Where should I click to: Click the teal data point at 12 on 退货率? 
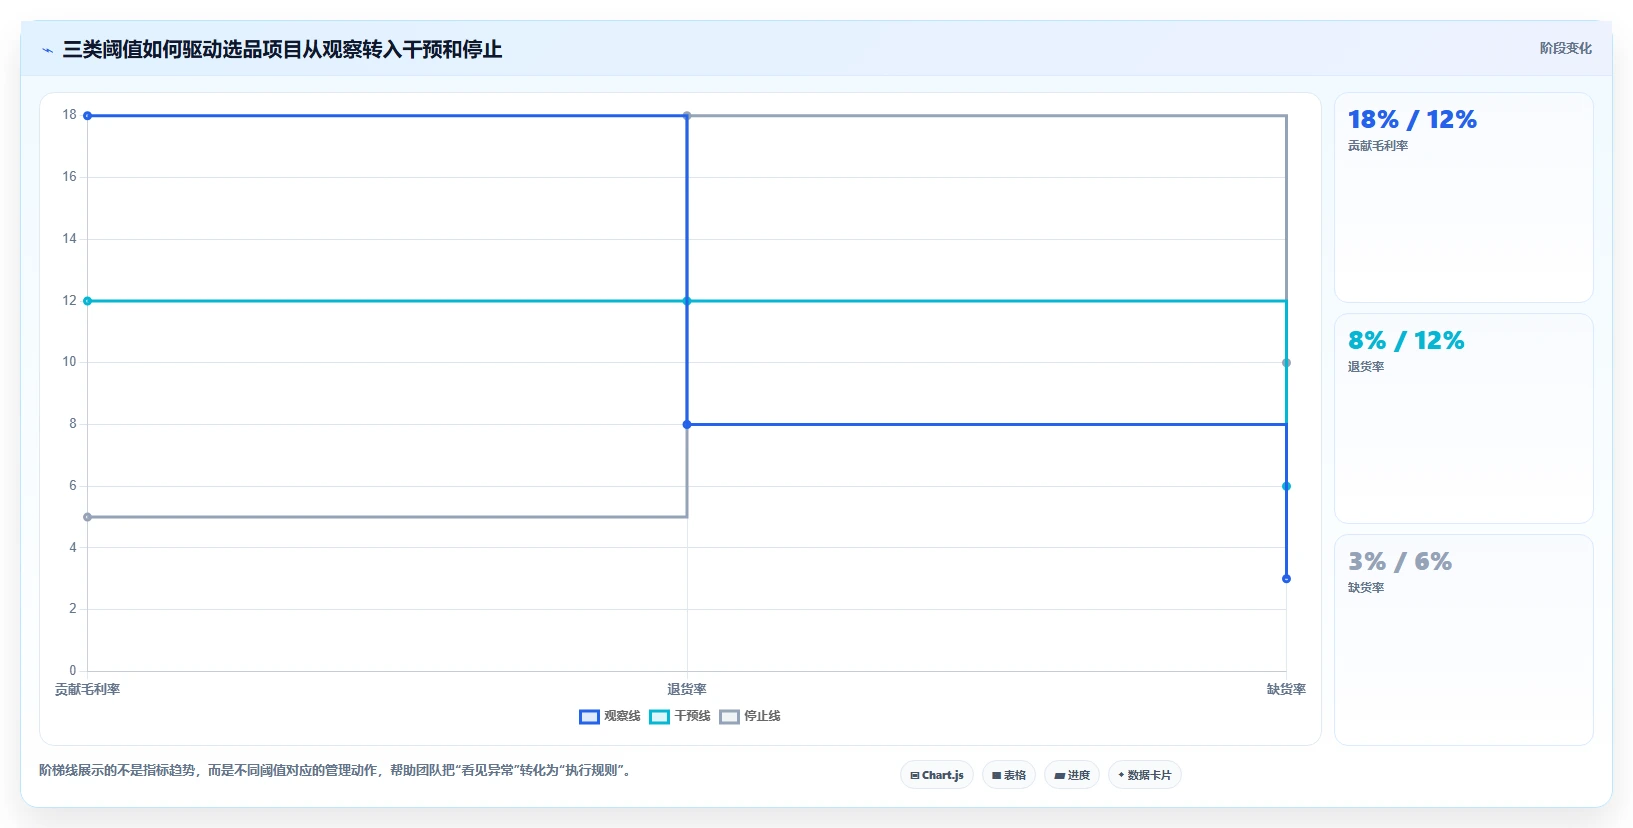point(687,301)
